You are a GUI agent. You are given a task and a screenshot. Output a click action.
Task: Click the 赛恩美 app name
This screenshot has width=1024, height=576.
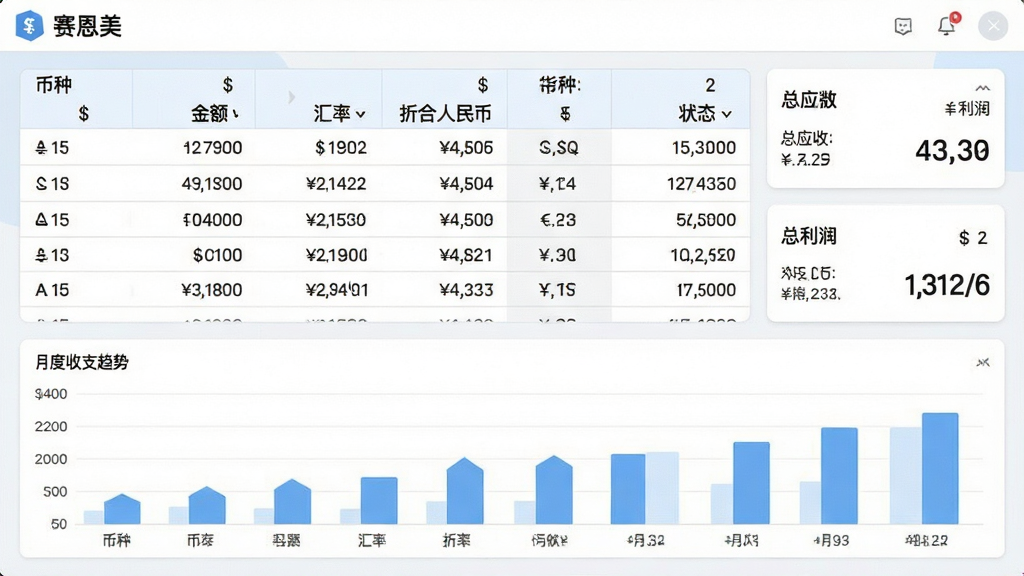[x=88, y=27]
